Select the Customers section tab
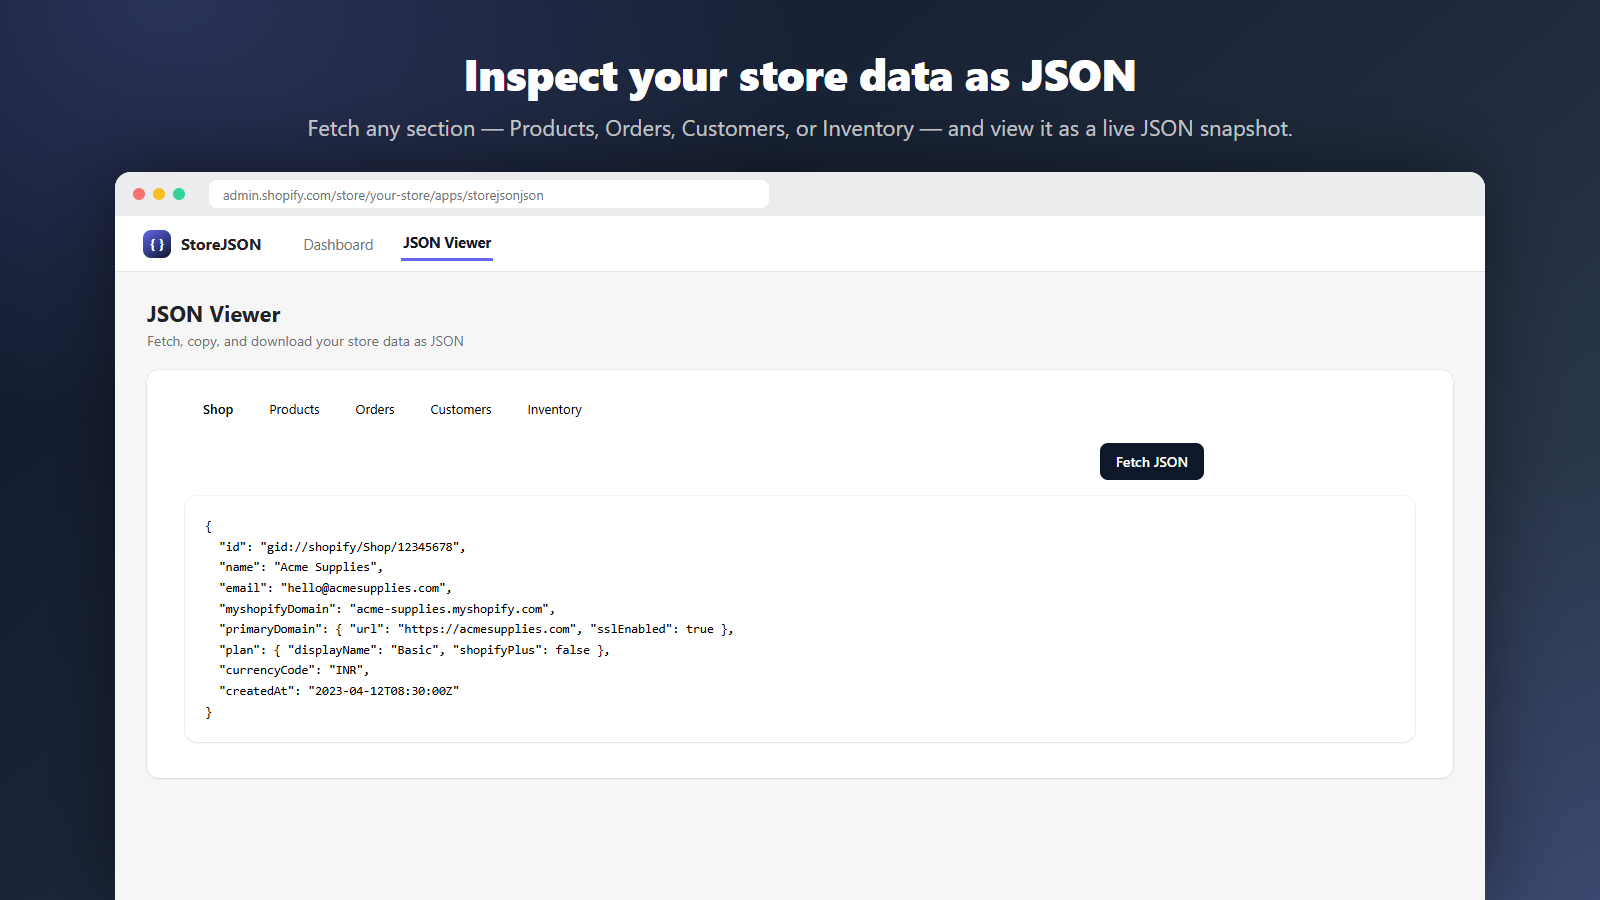Screen dimensions: 1600x900 [x=461, y=410]
